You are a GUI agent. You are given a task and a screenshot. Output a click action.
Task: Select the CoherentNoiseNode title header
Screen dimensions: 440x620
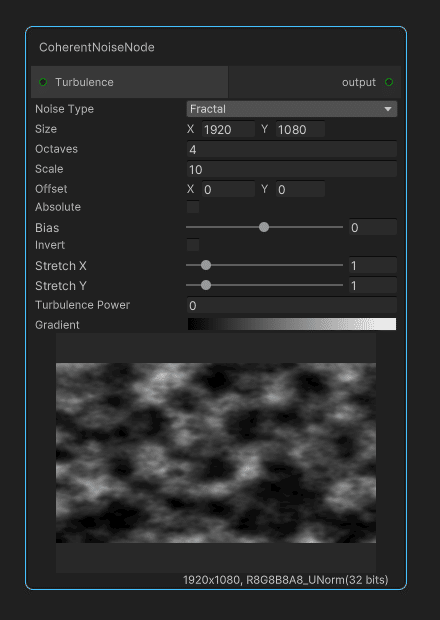coord(97,47)
